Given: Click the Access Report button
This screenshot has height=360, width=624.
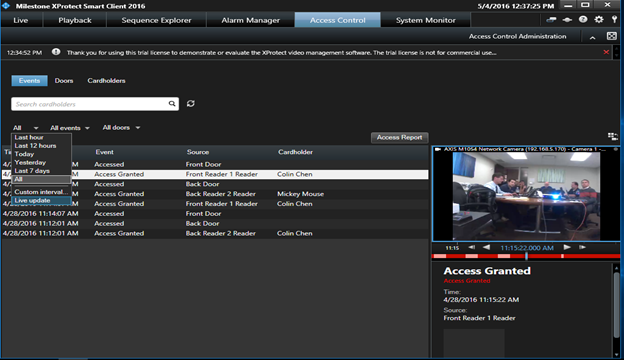Looking at the screenshot, I should (400, 137).
